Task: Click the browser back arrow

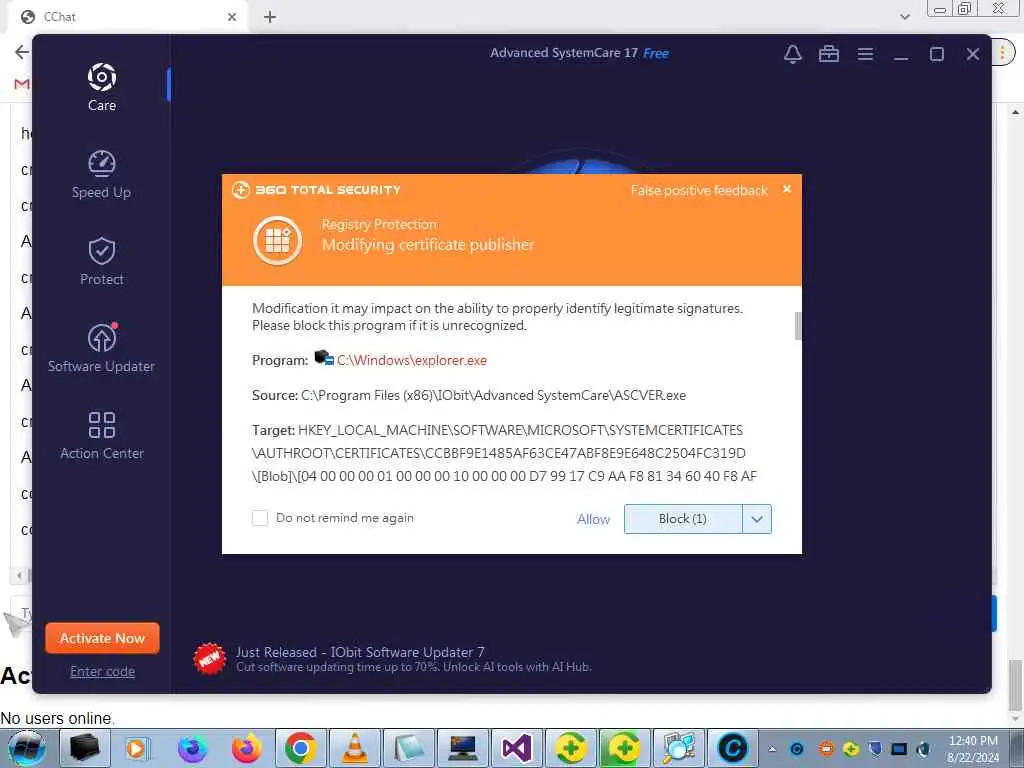Action: pos(22,52)
